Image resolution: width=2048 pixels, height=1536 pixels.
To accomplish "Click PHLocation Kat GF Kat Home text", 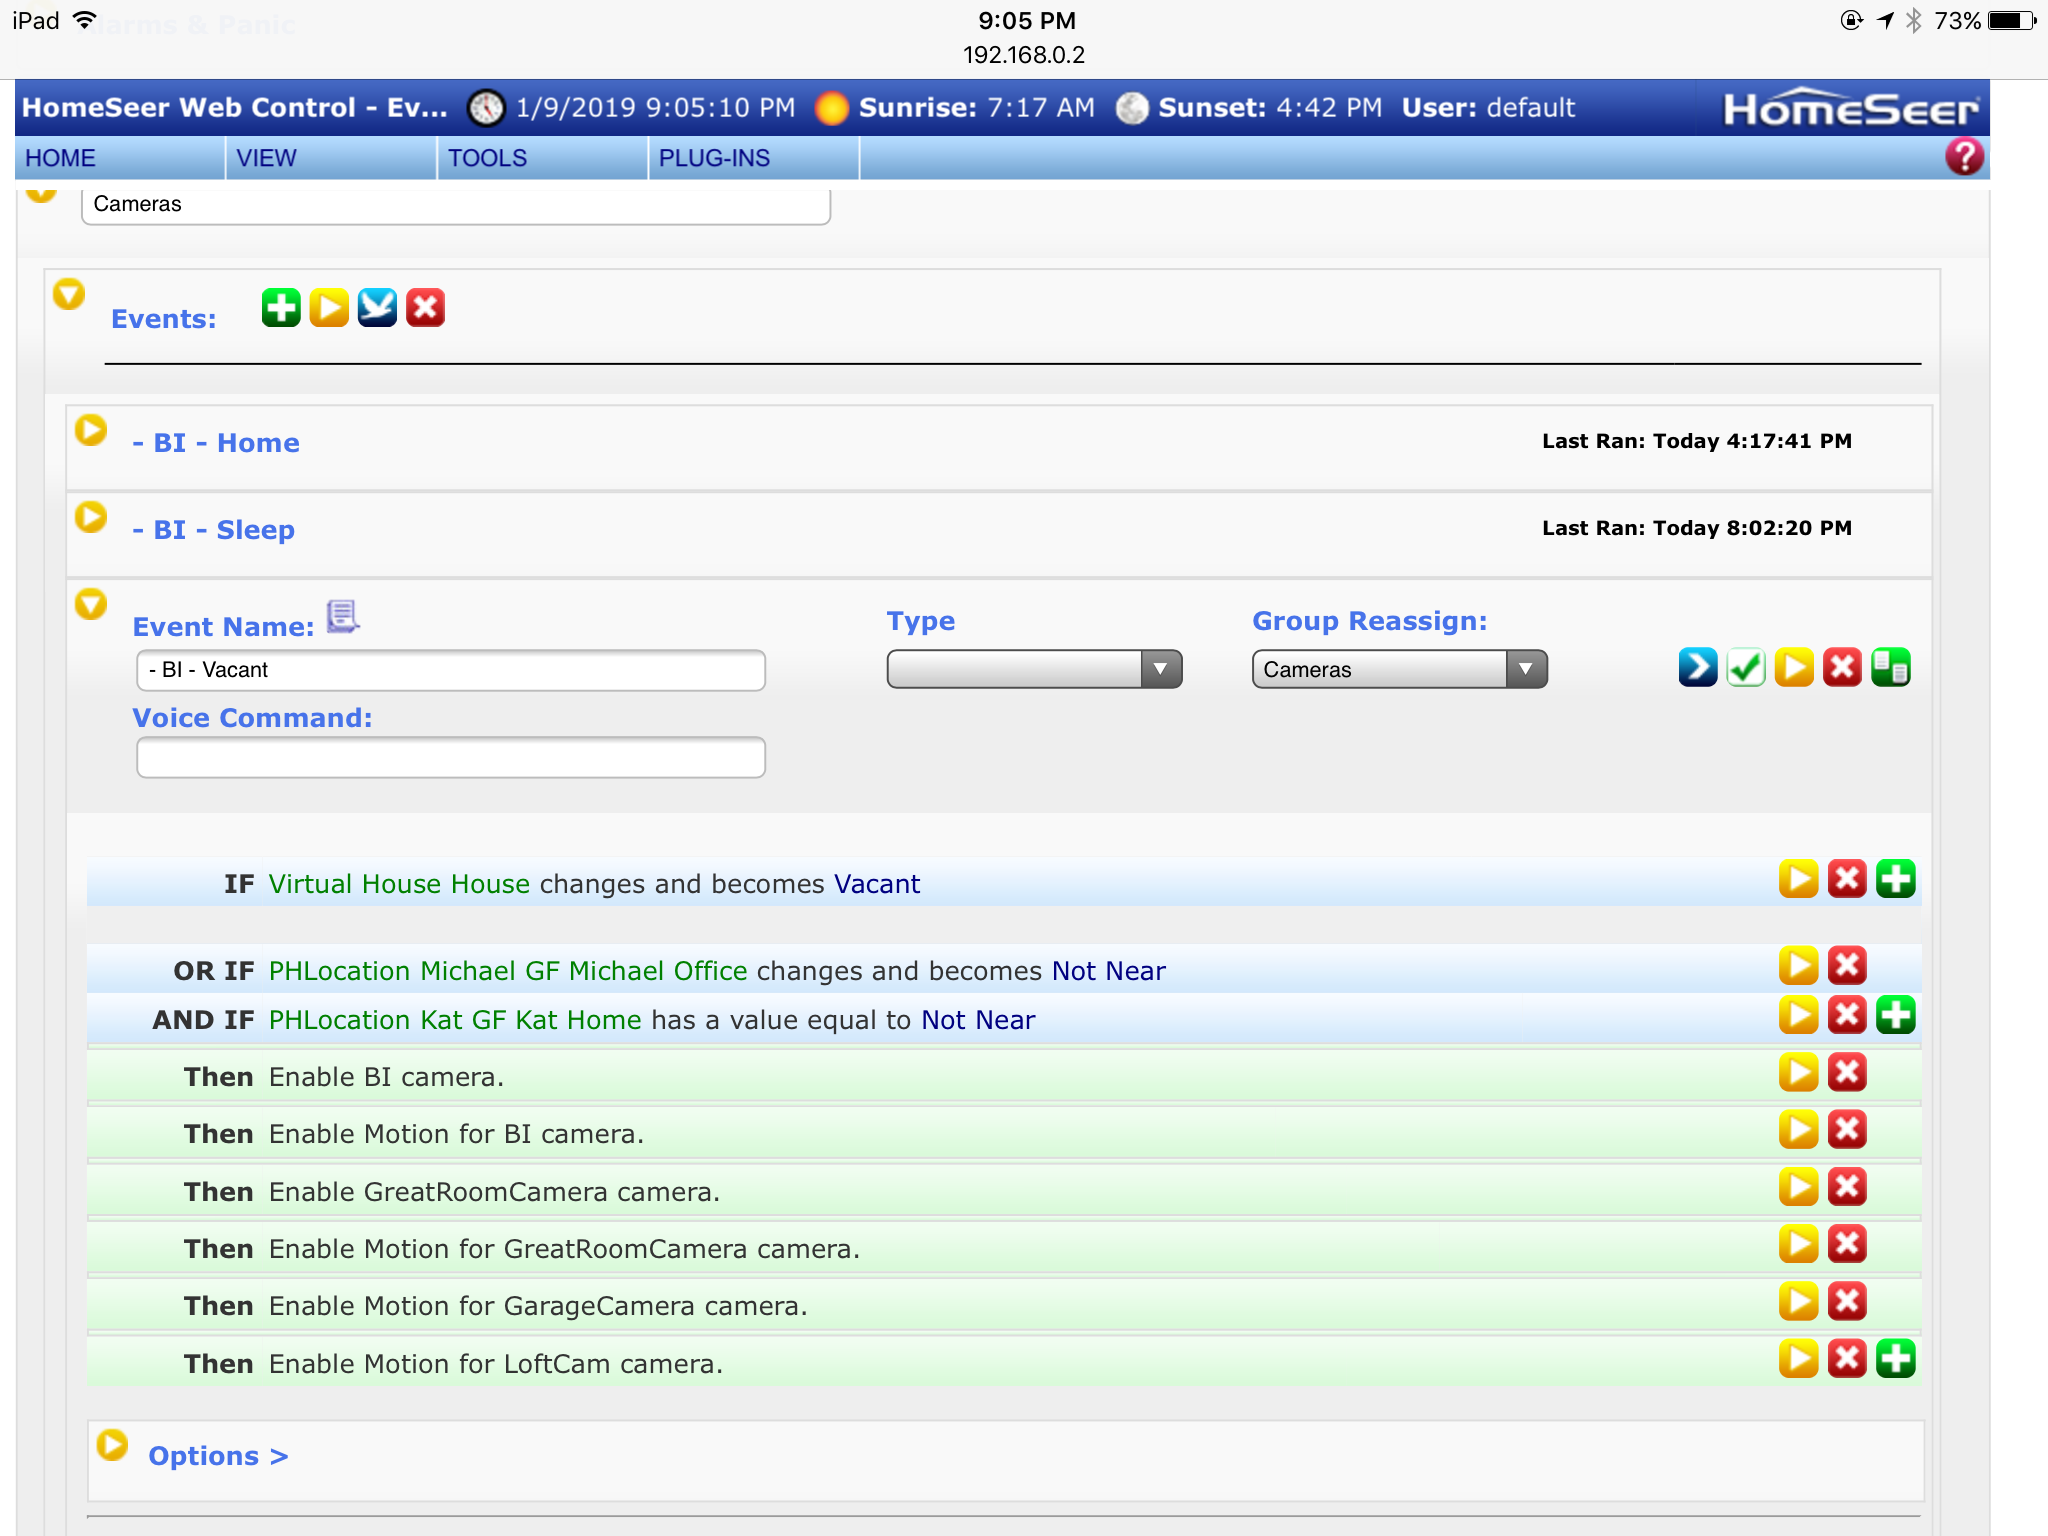I will 455,1020.
